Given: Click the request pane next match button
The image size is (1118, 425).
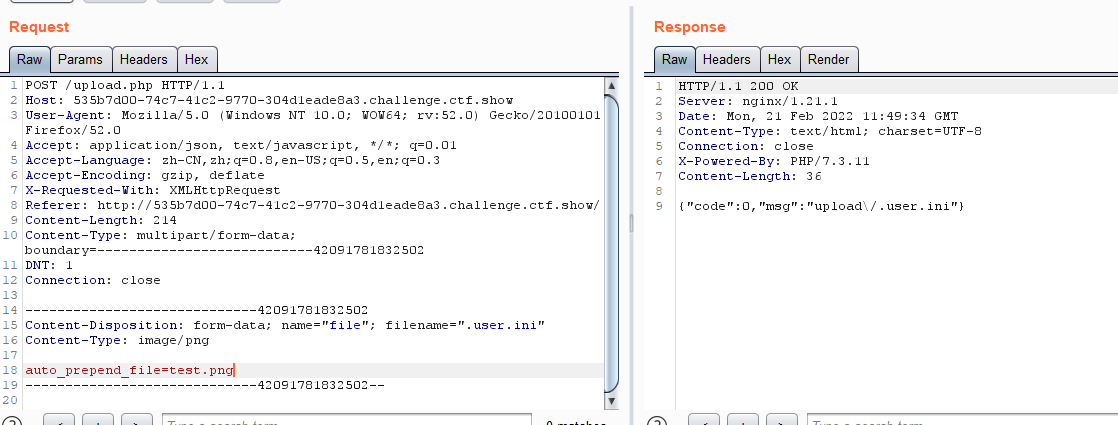Looking at the screenshot, I should 137,420.
